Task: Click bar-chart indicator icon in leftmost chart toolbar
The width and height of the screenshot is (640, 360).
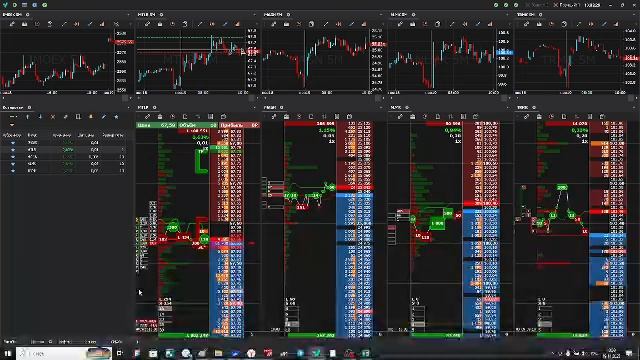Action: (102, 24)
